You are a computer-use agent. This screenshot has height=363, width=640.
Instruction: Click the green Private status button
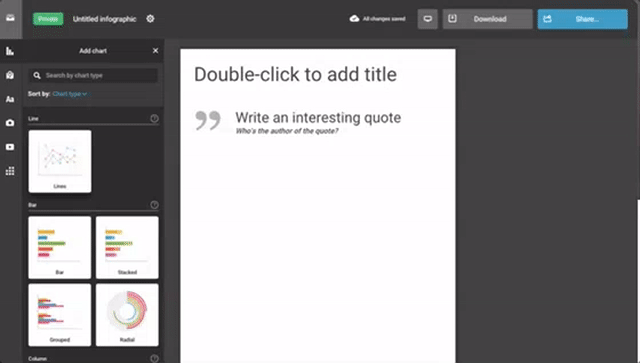[x=48, y=19]
